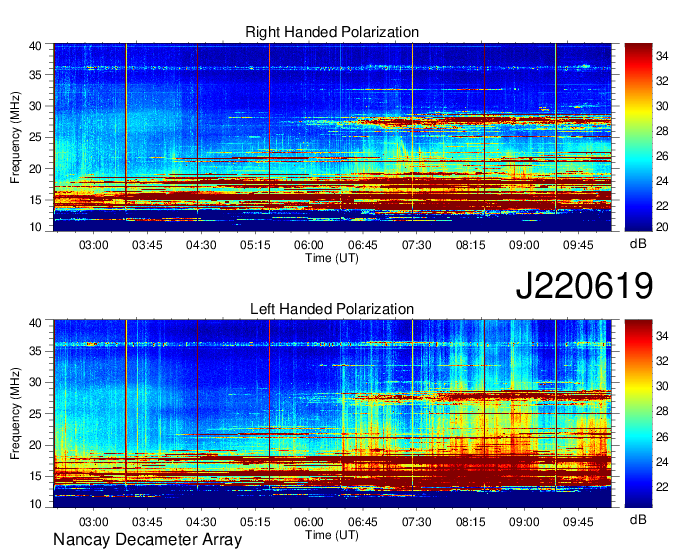The width and height of the screenshot is (680, 552).
Task: Click the 30 MHz tick on Left Handed plot
Action: (35, 382)
